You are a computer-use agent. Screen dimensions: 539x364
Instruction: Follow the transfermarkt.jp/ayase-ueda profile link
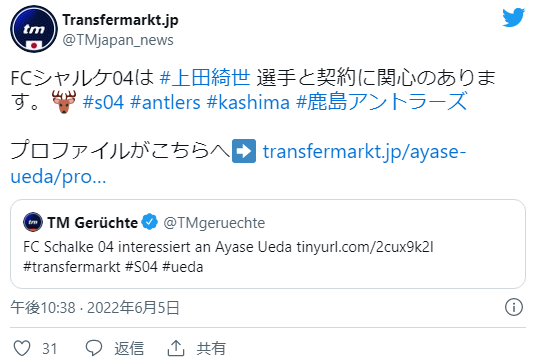(238, 164)
